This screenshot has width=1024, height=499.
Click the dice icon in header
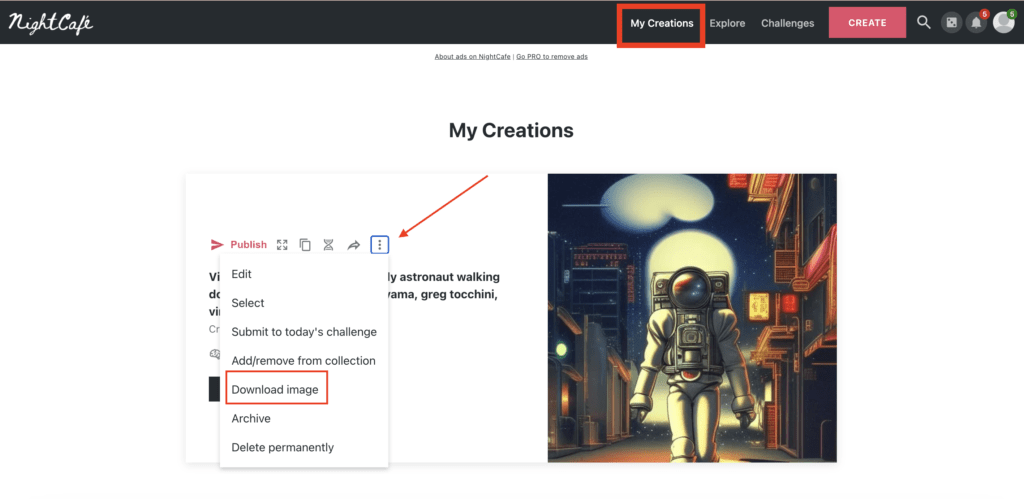pyautogui.click(x=951, y=23)
